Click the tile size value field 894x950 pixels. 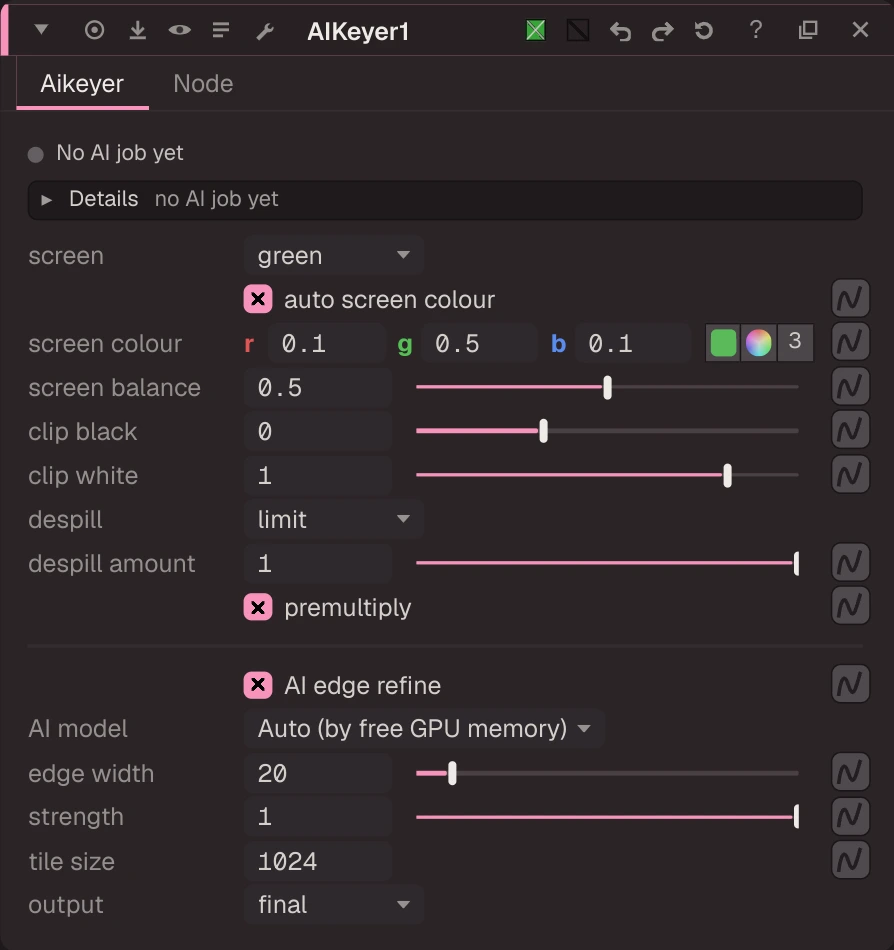coord(318,861)
